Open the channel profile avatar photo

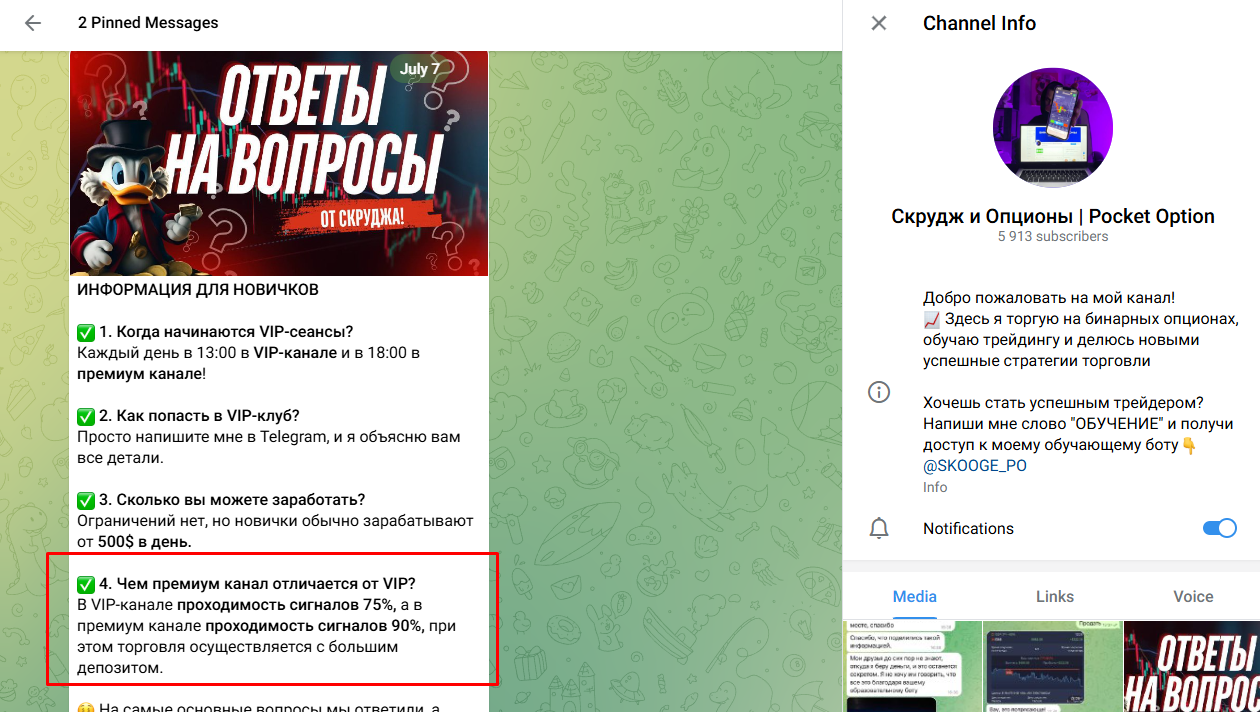(x=1052, y=128)
